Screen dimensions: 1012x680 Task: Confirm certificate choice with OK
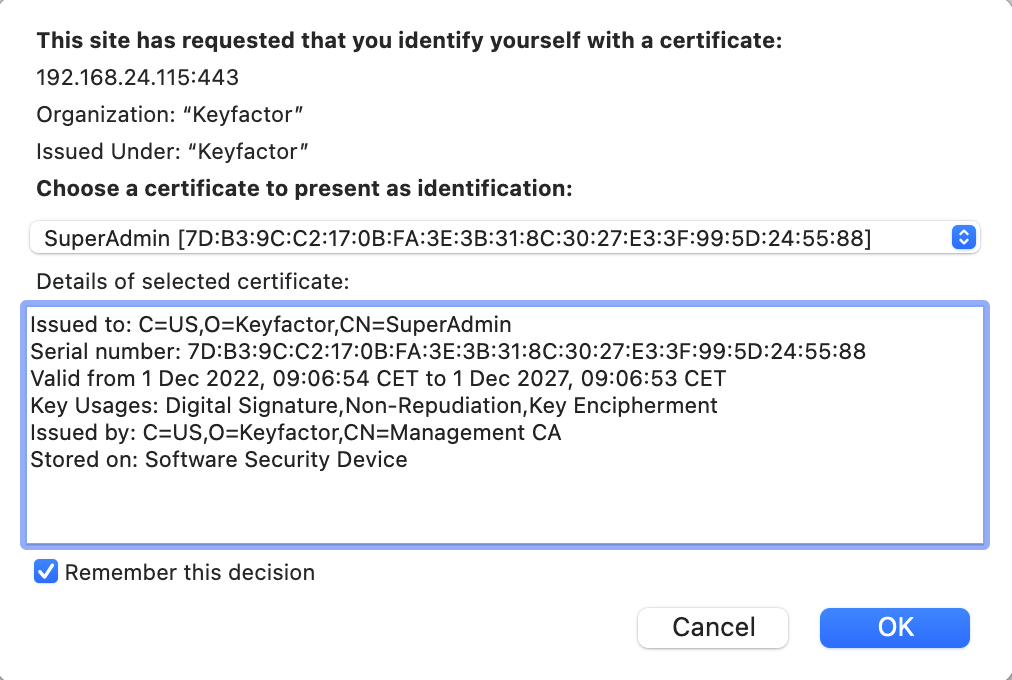pyautogui.click(x=894, y=627)
